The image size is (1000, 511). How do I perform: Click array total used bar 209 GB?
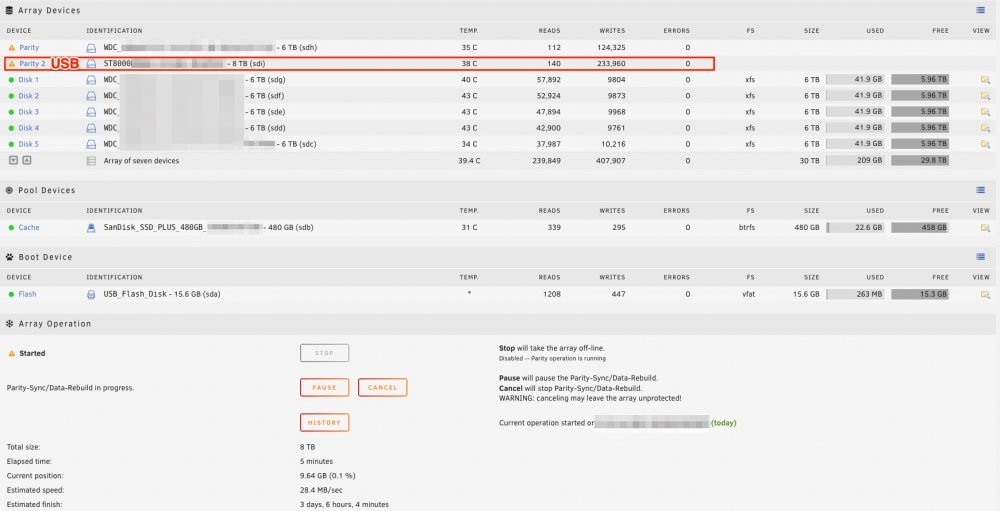(855, 161)
